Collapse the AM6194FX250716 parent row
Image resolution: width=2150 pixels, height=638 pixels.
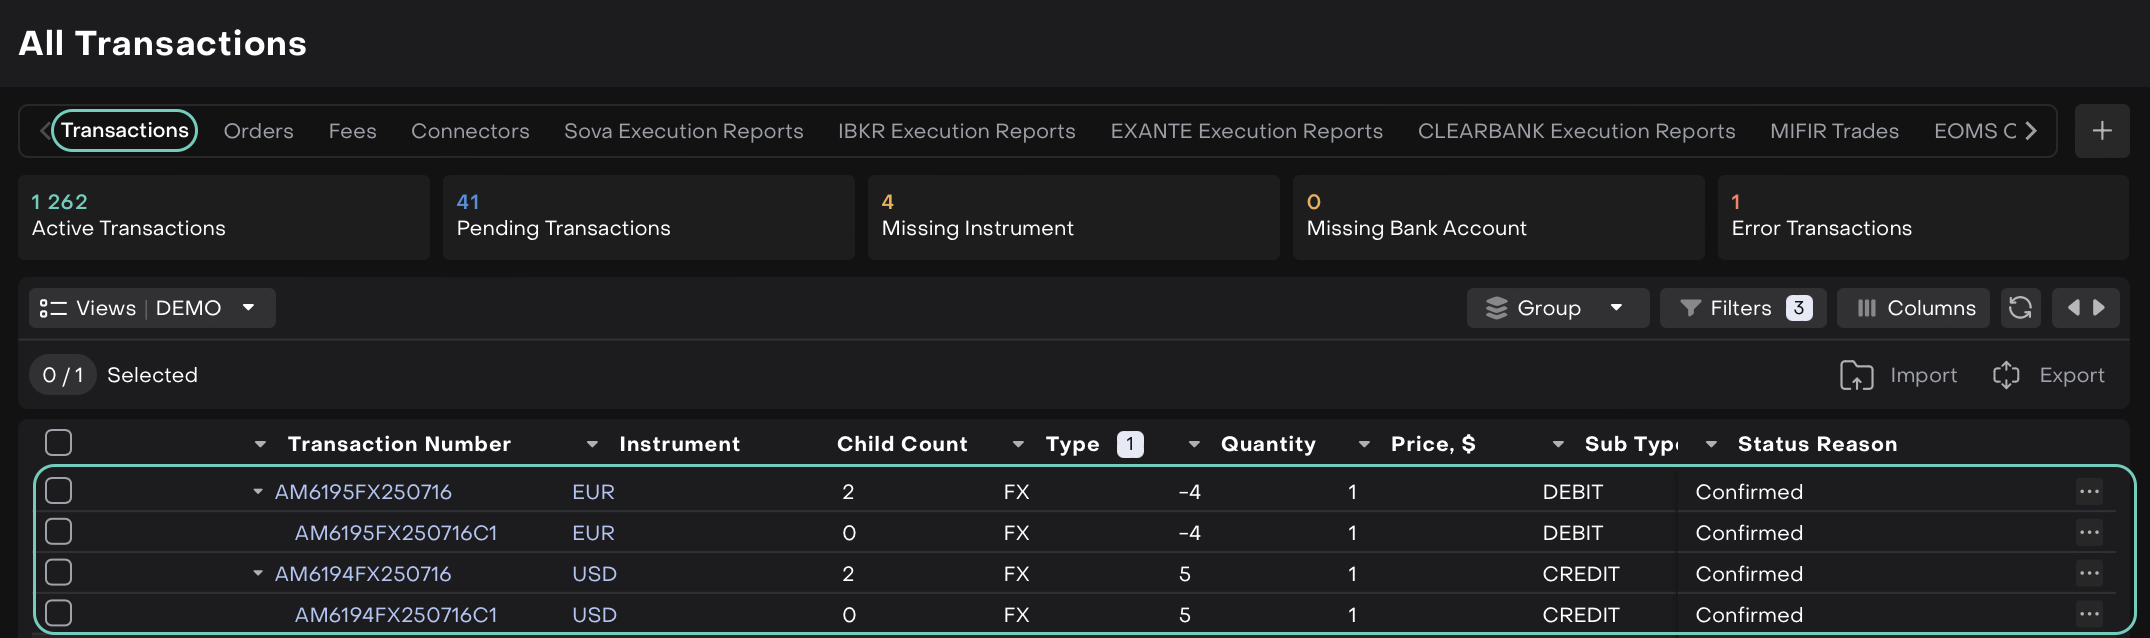point(258,574)
